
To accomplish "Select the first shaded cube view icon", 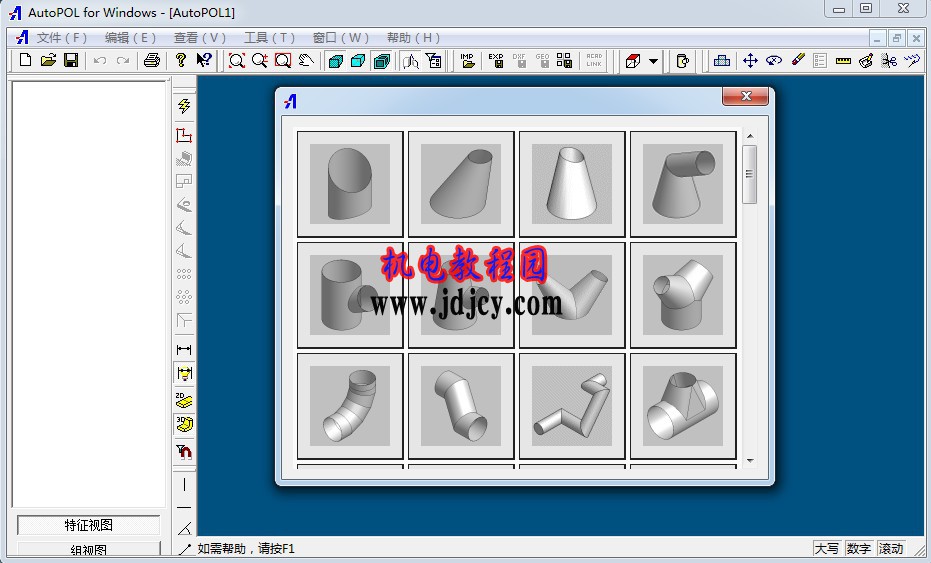I will [x=335, y=61].
